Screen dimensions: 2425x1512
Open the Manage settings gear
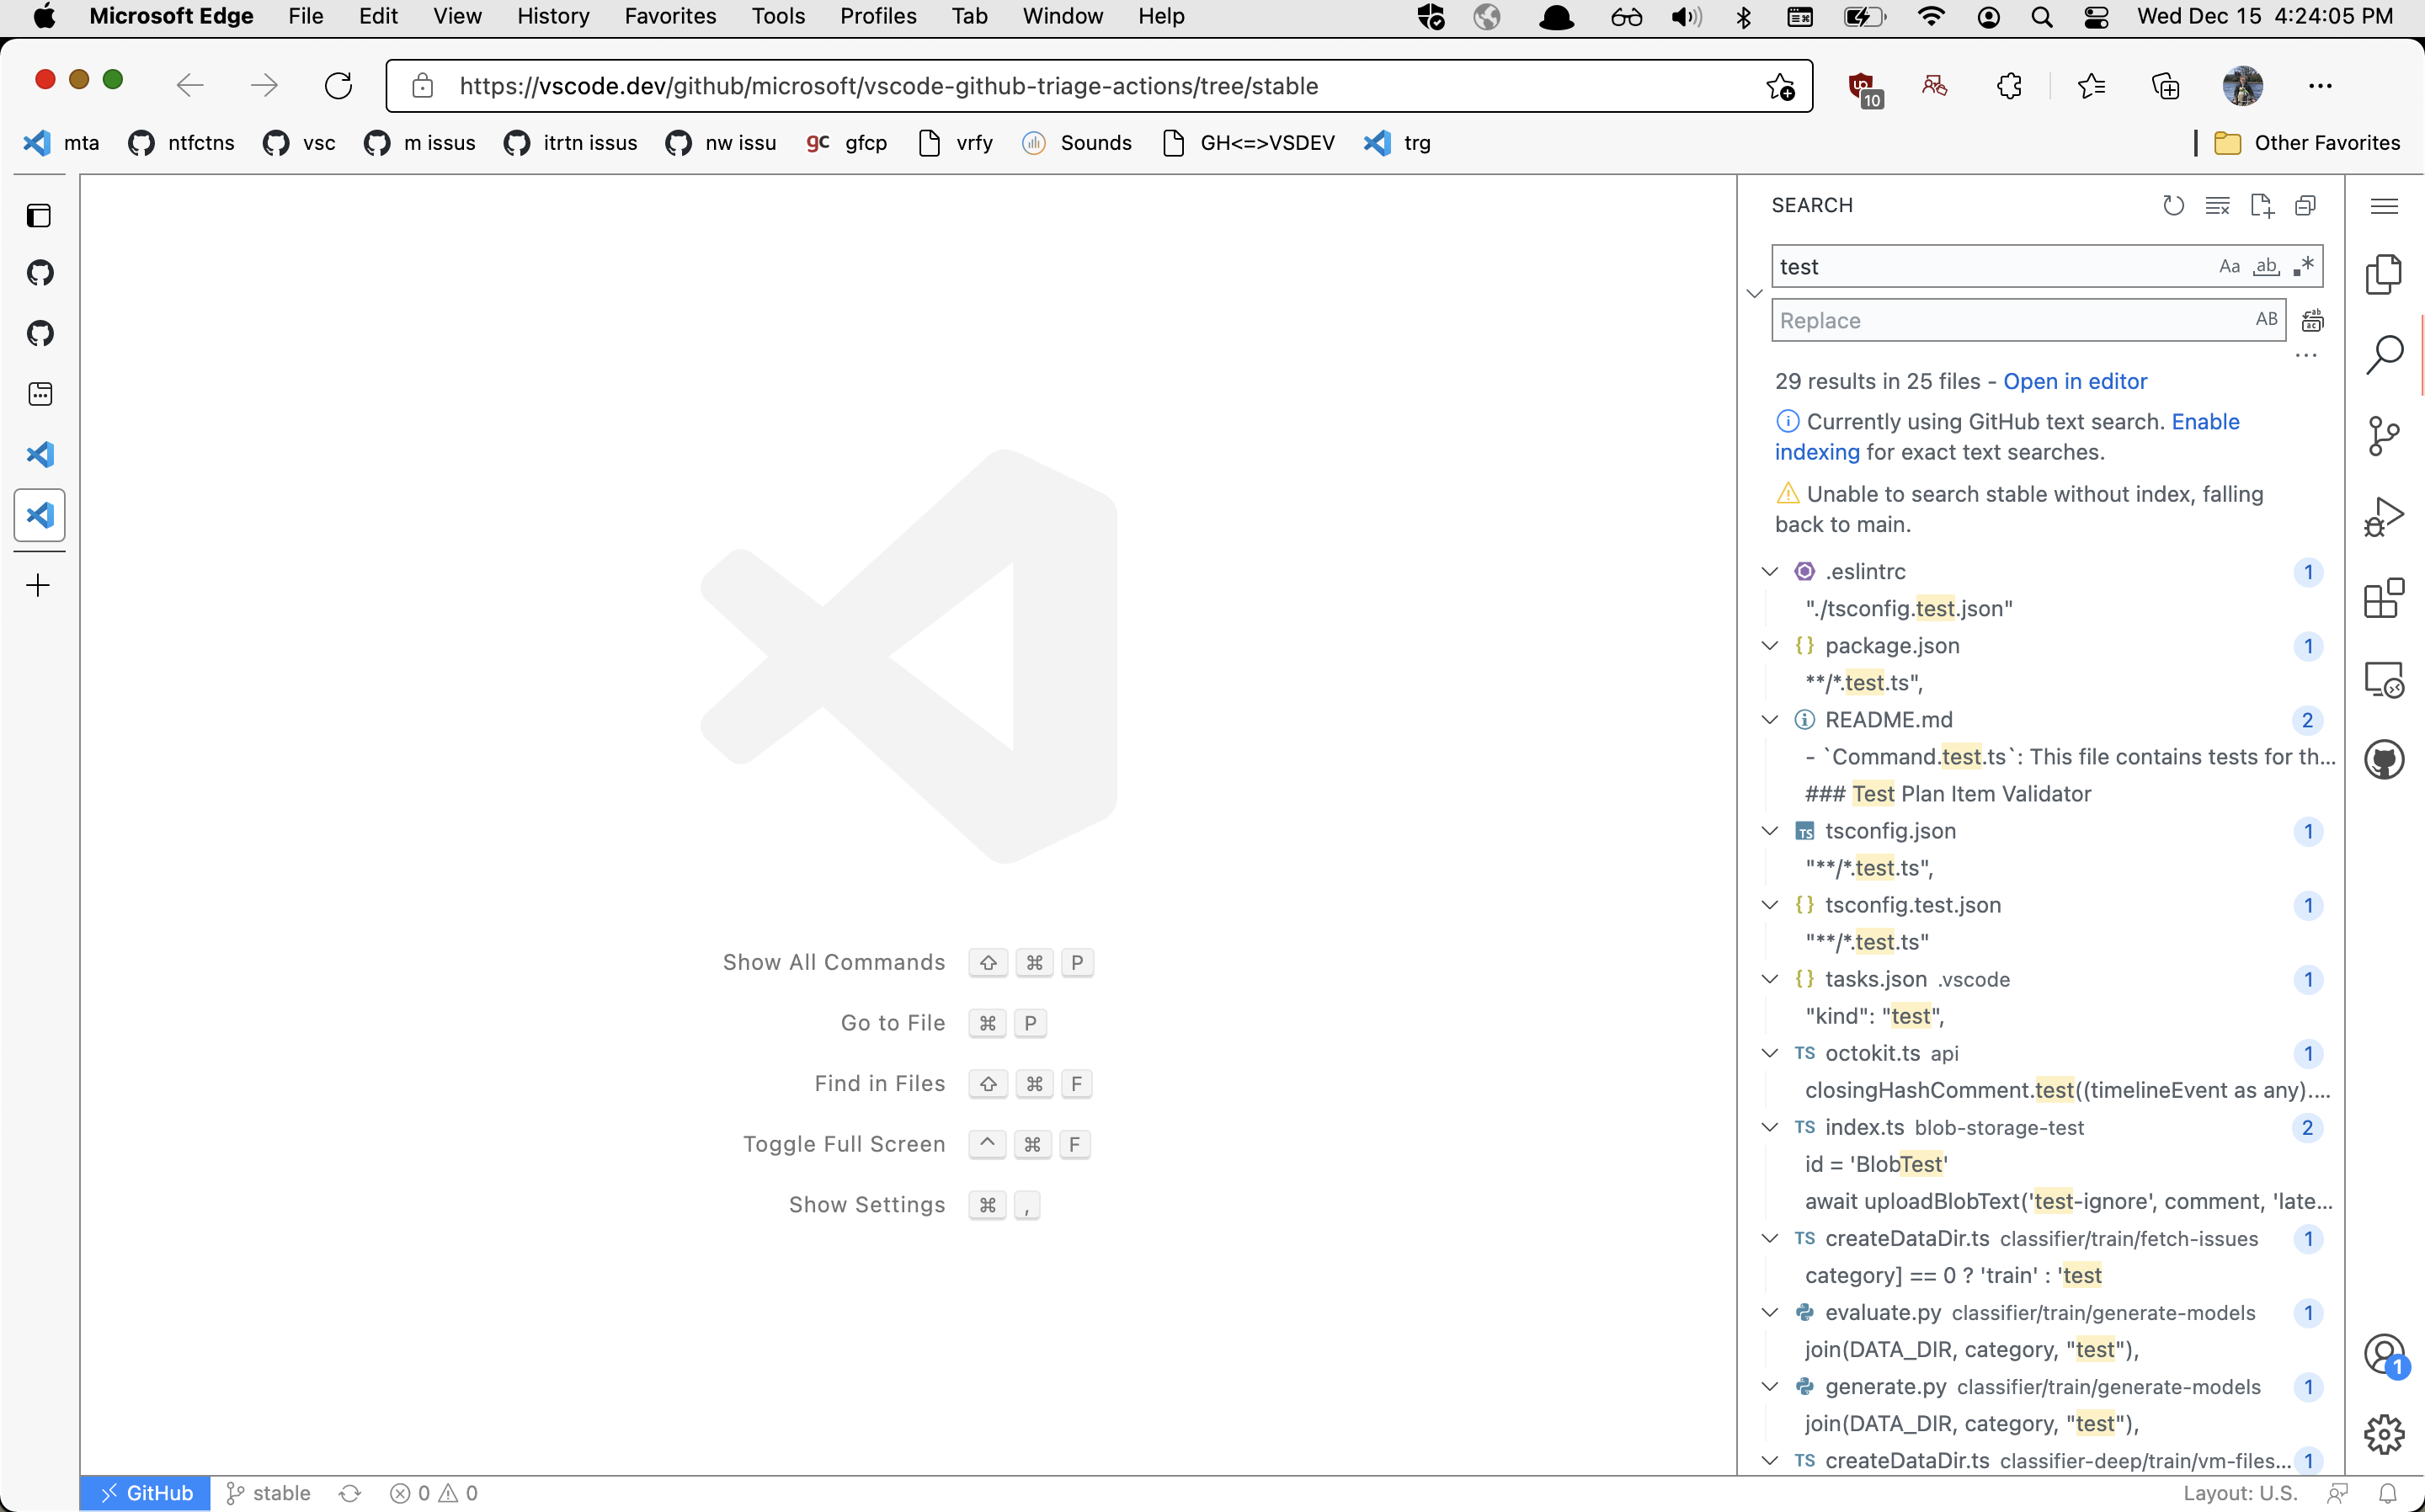click(x=2384, y=1434)
